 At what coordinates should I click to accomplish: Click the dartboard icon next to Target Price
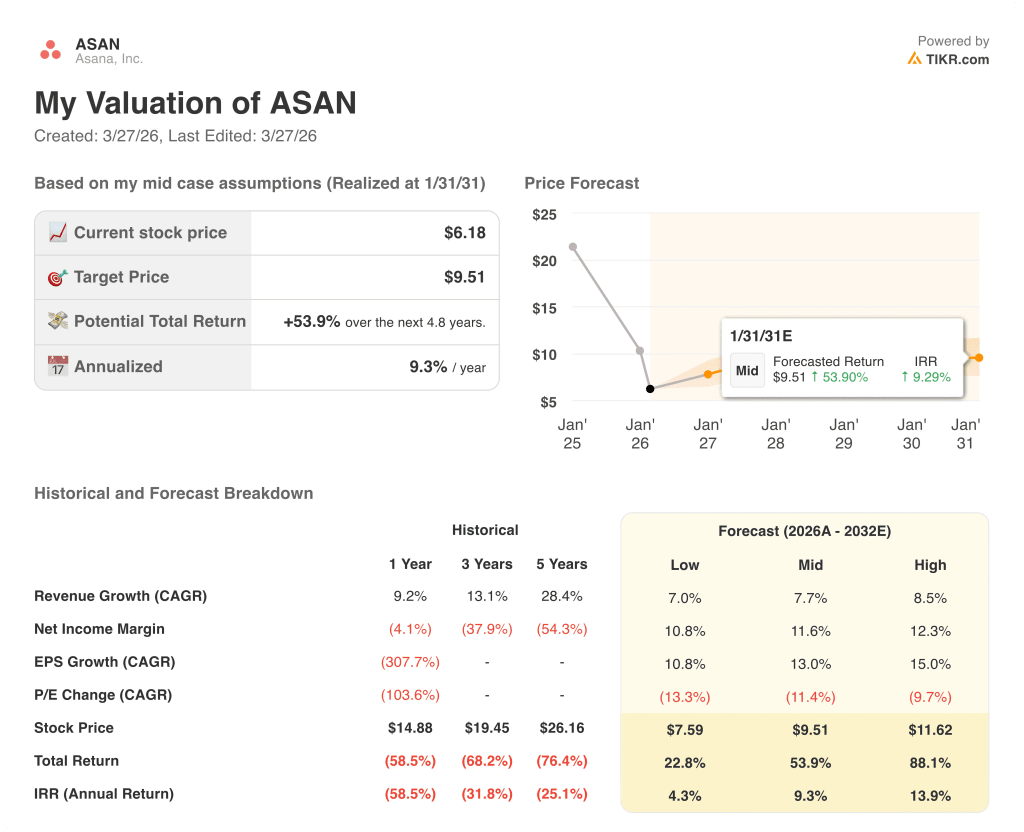57,277
